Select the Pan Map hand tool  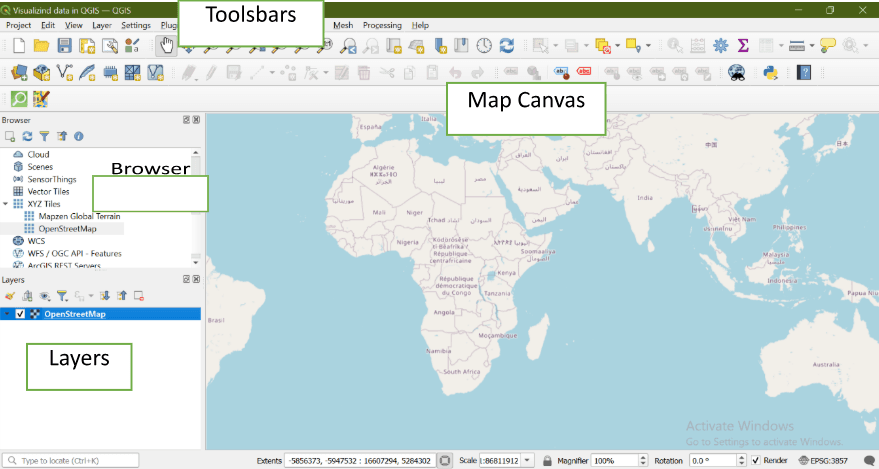pos(166,45)
